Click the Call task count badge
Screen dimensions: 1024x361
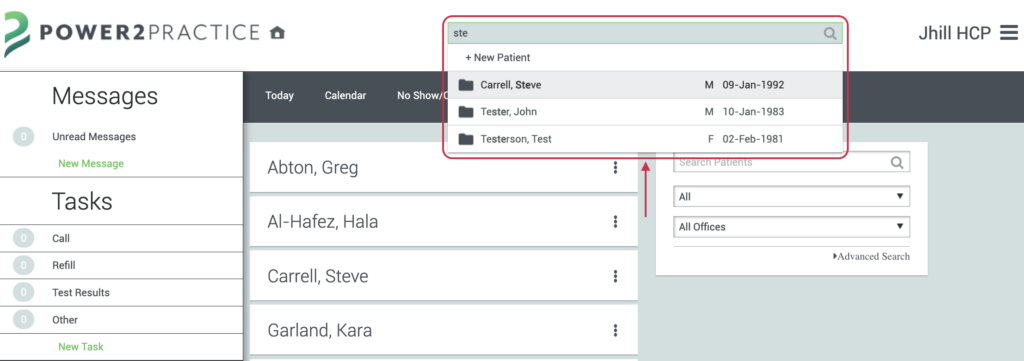pyautogui.click(x=24, y=238)
